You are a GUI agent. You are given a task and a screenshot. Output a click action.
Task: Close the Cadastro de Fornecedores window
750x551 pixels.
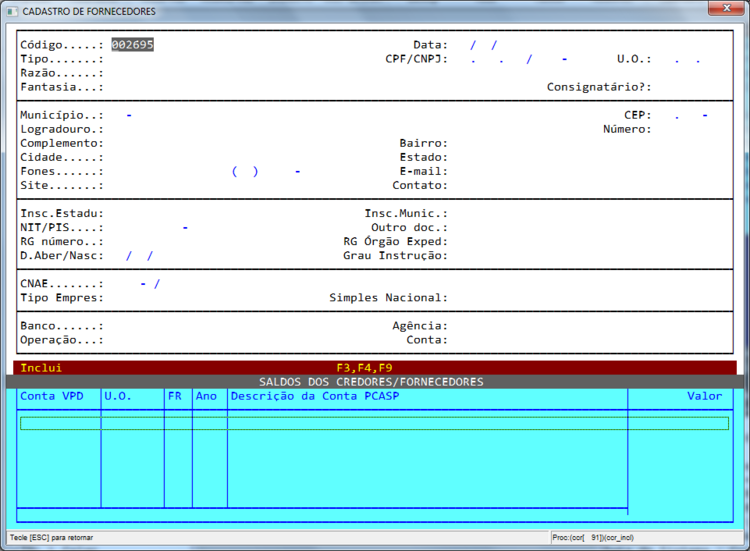726,8
